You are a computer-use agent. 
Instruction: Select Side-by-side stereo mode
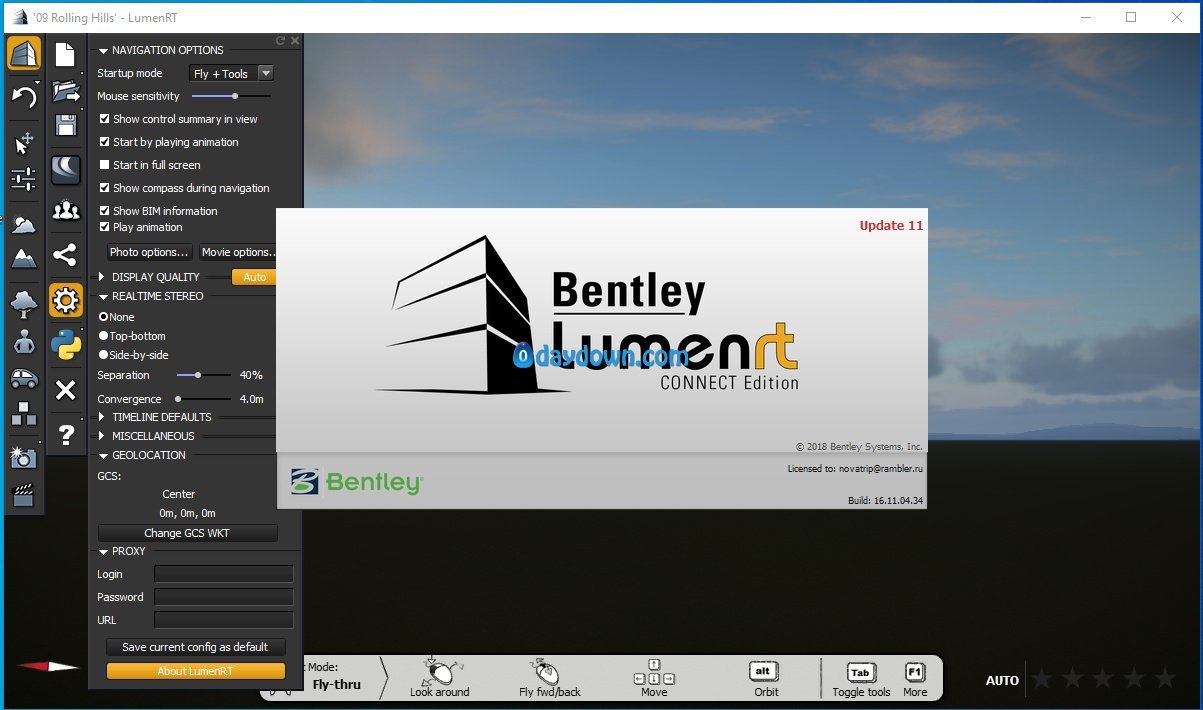(x=104, y=355)
